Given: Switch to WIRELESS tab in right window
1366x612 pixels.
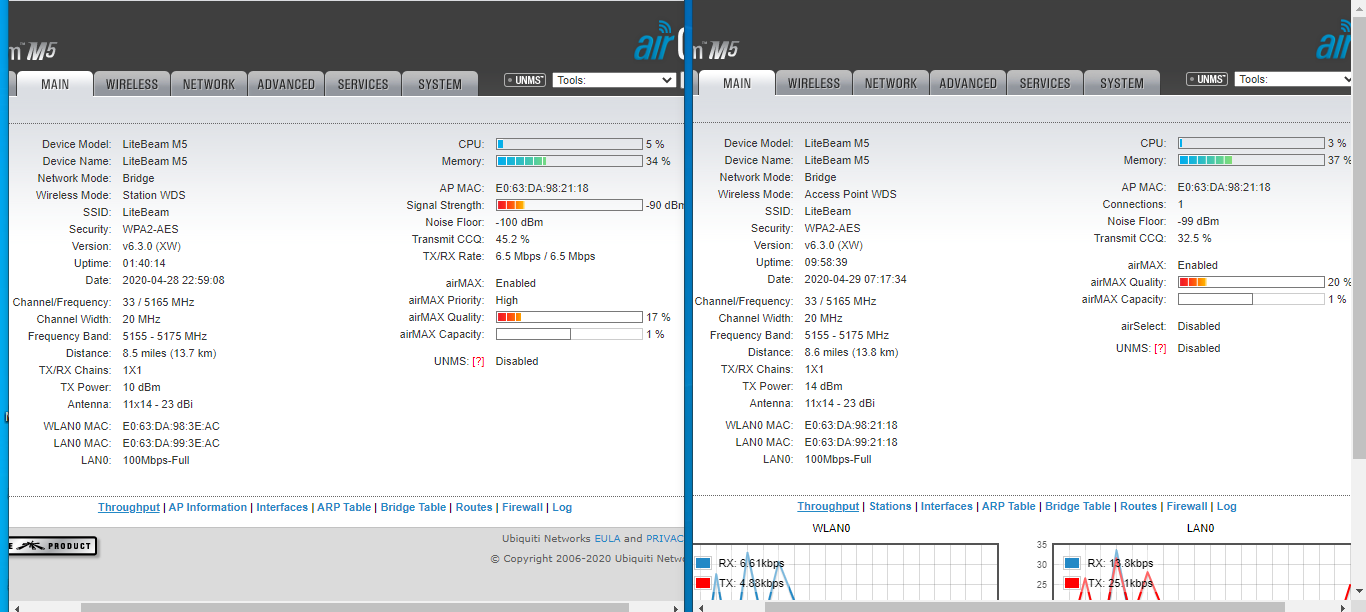Looking at the screenshot, I should [x=814, y=83].
